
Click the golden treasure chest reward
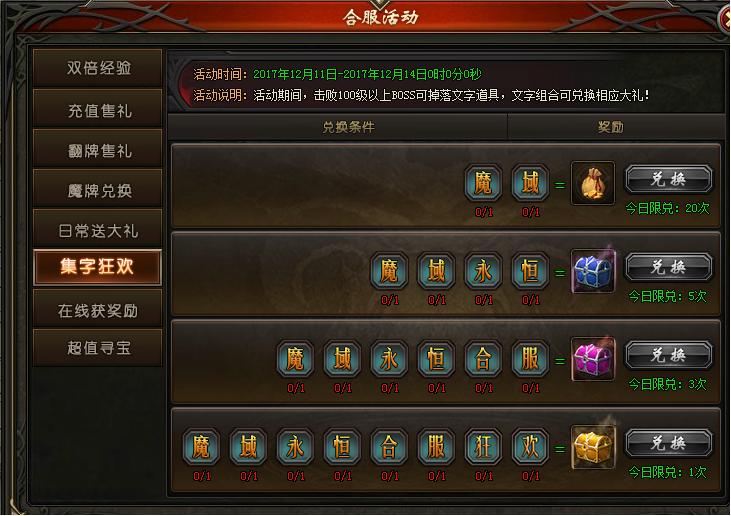tap(593, 447)
